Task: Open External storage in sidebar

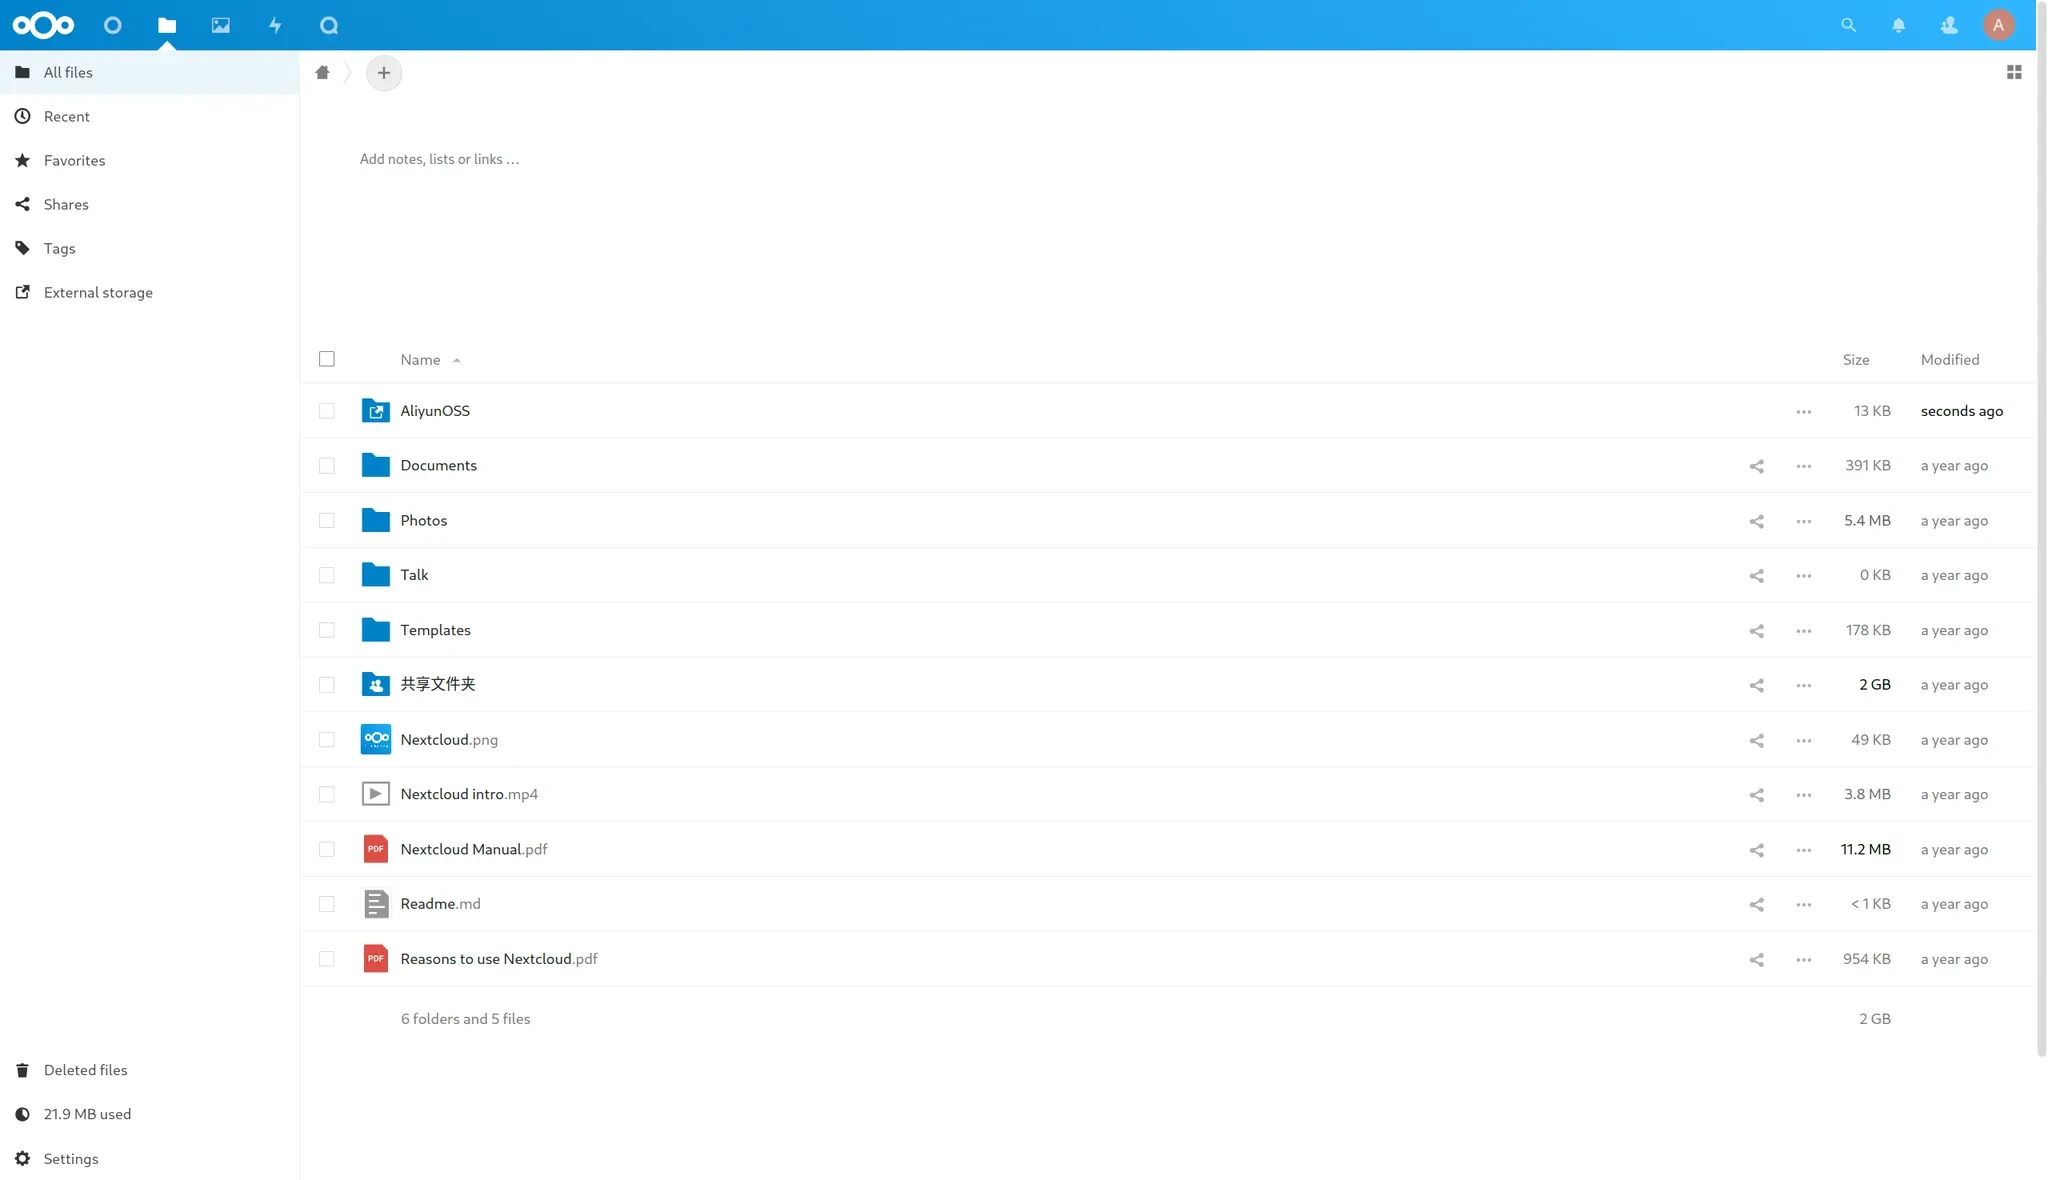Action: click(98, 292)
